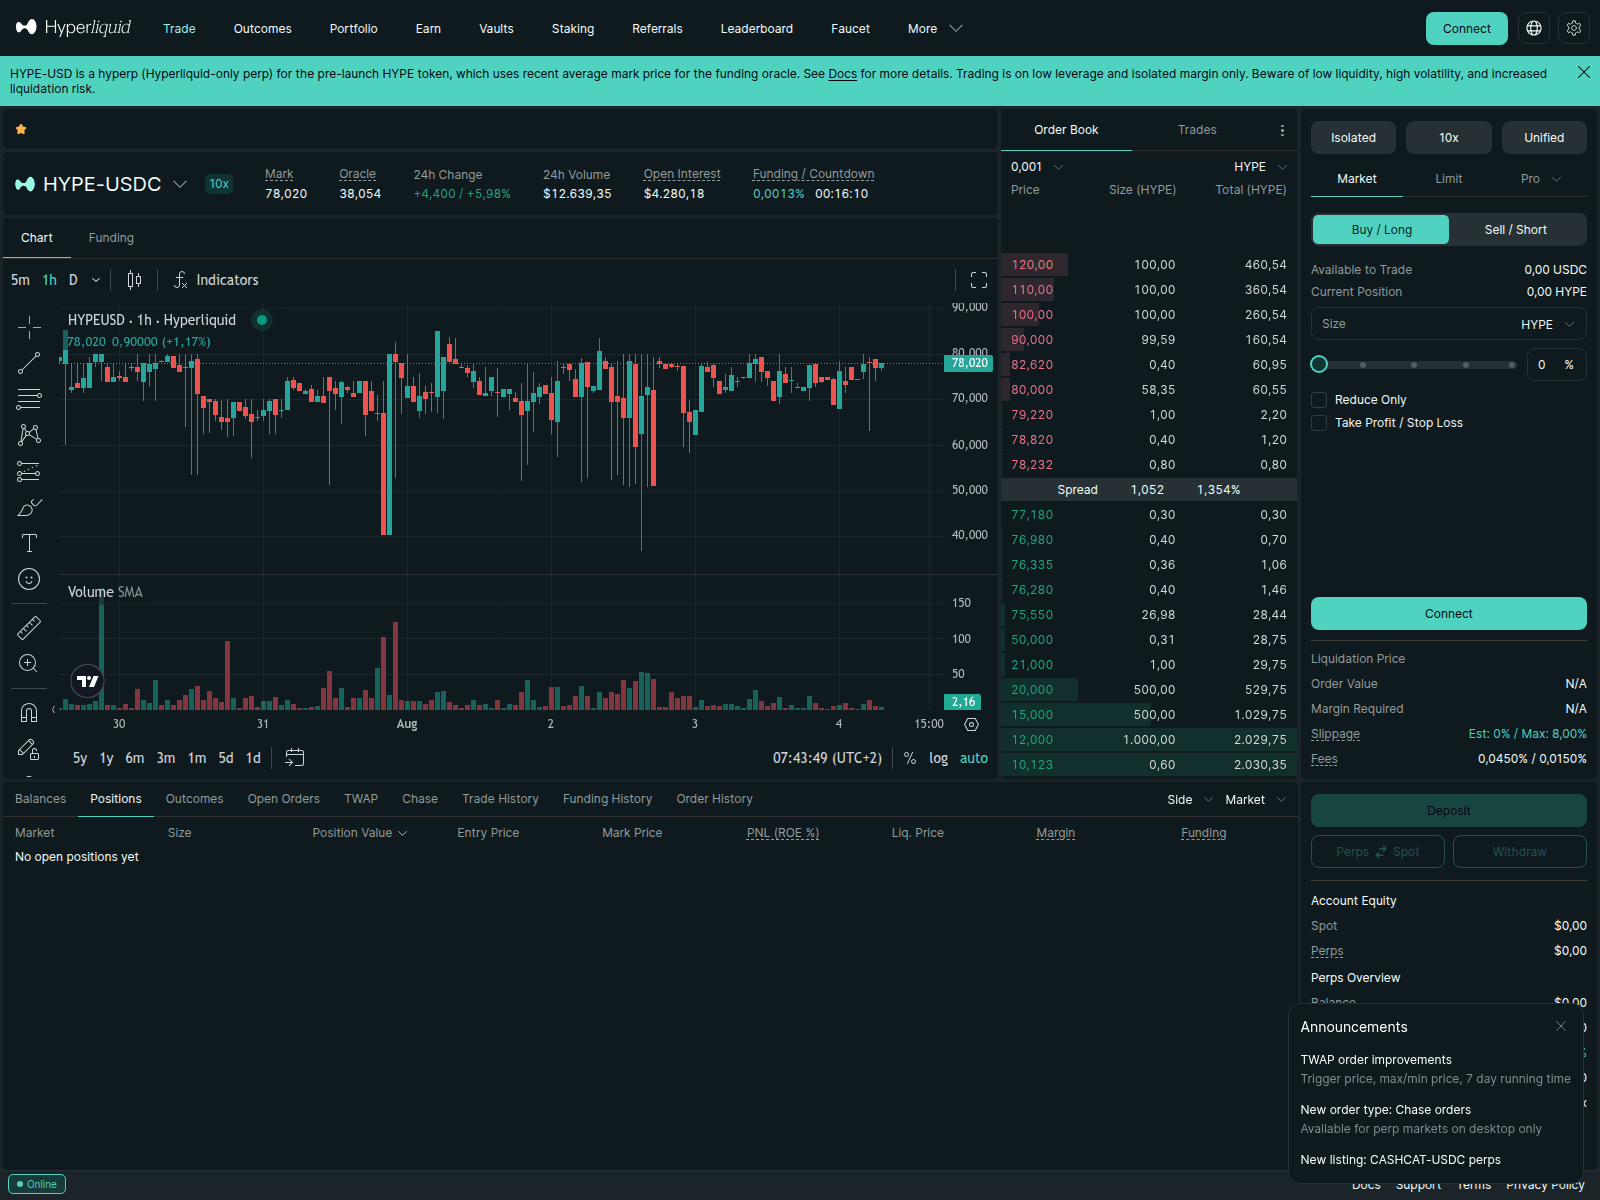Open the Pro order type dropdown

pos(1541,179)
